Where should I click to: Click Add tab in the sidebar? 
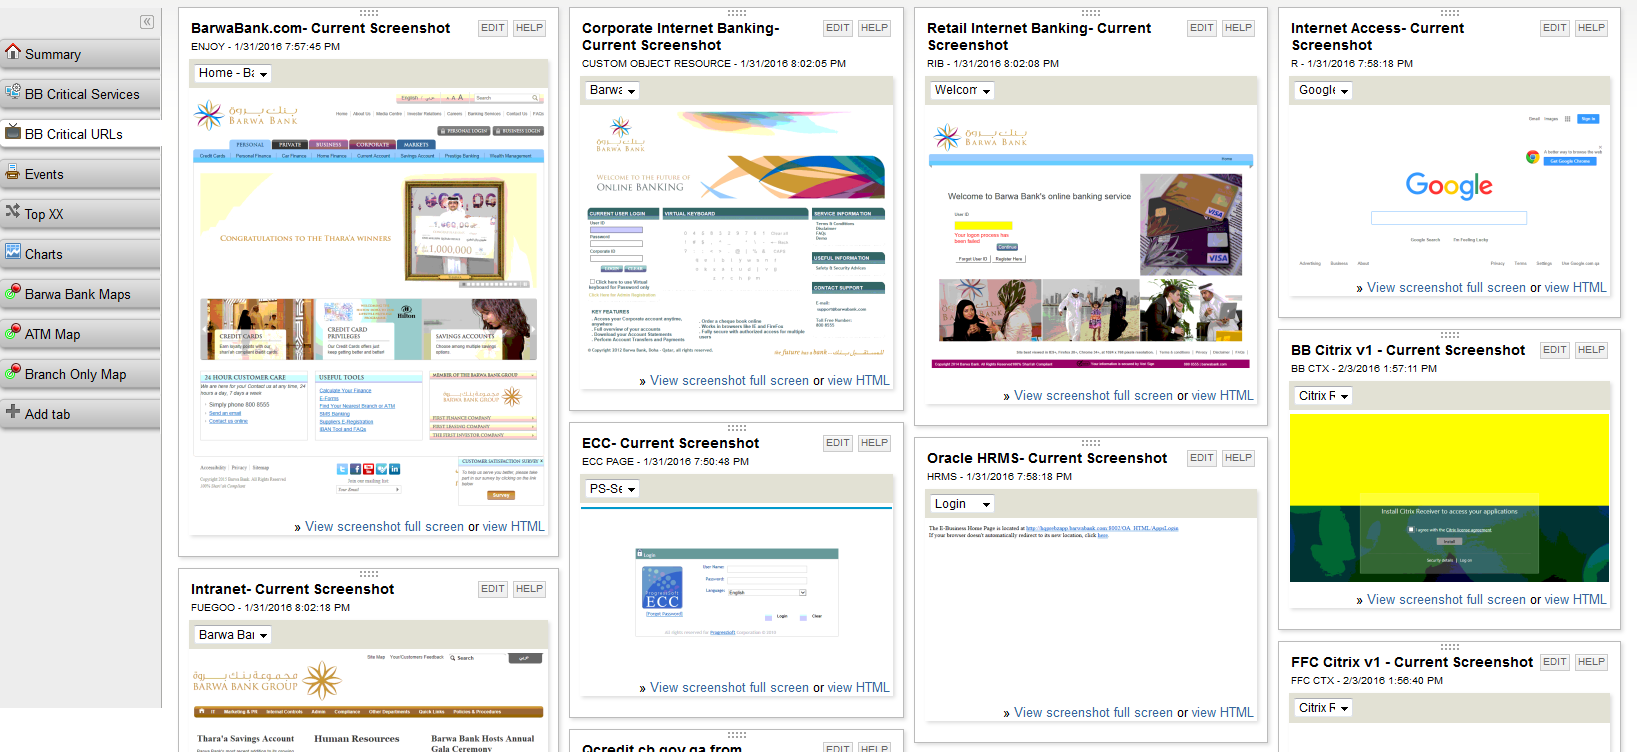point(80,414)
